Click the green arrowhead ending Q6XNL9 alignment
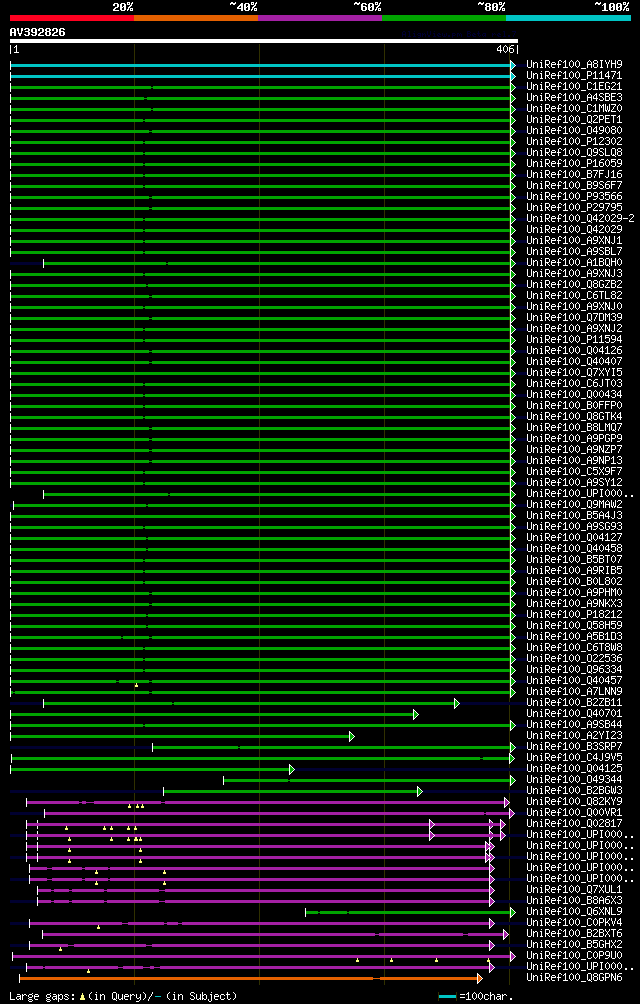The height and width of the screenshot is (1004, 640). 512,912
